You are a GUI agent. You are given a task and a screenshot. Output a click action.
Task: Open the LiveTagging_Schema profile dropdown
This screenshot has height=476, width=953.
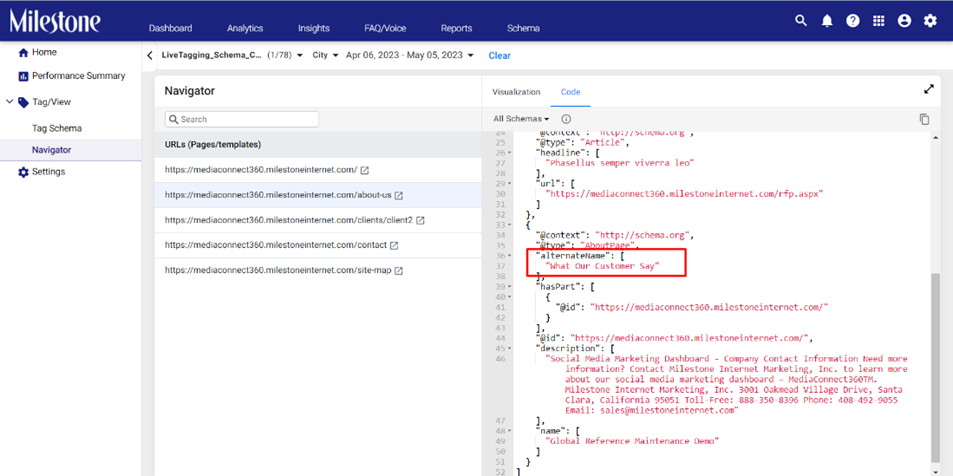click(x=232, y=55)
